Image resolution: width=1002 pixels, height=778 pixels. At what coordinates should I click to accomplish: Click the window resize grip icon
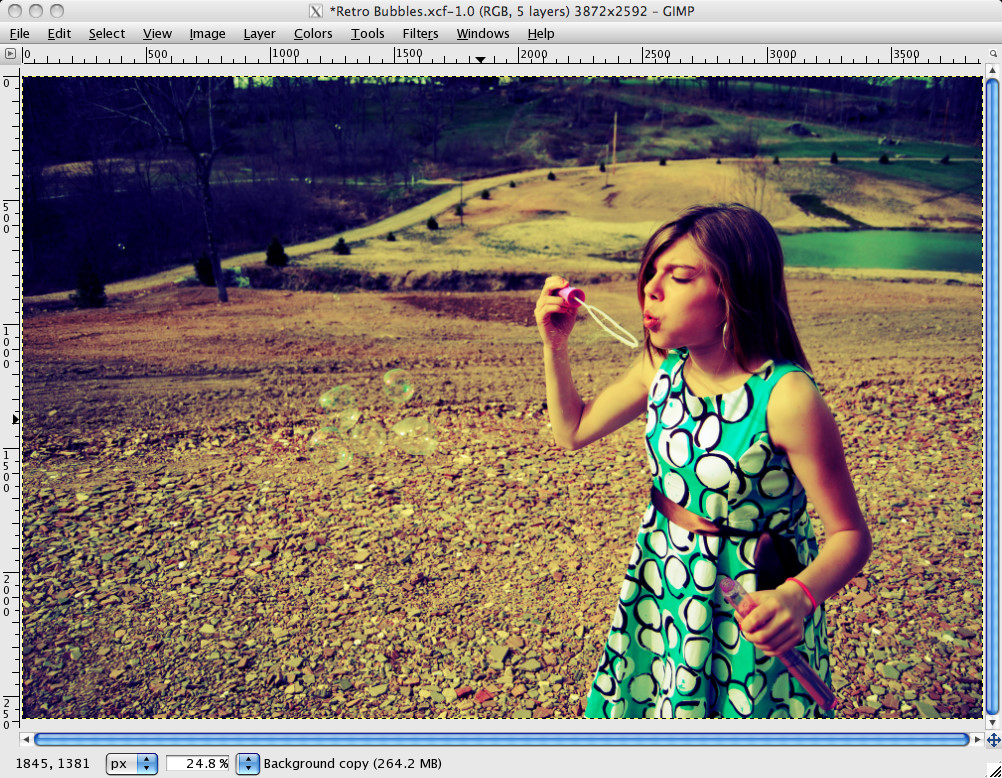point(995,770)
